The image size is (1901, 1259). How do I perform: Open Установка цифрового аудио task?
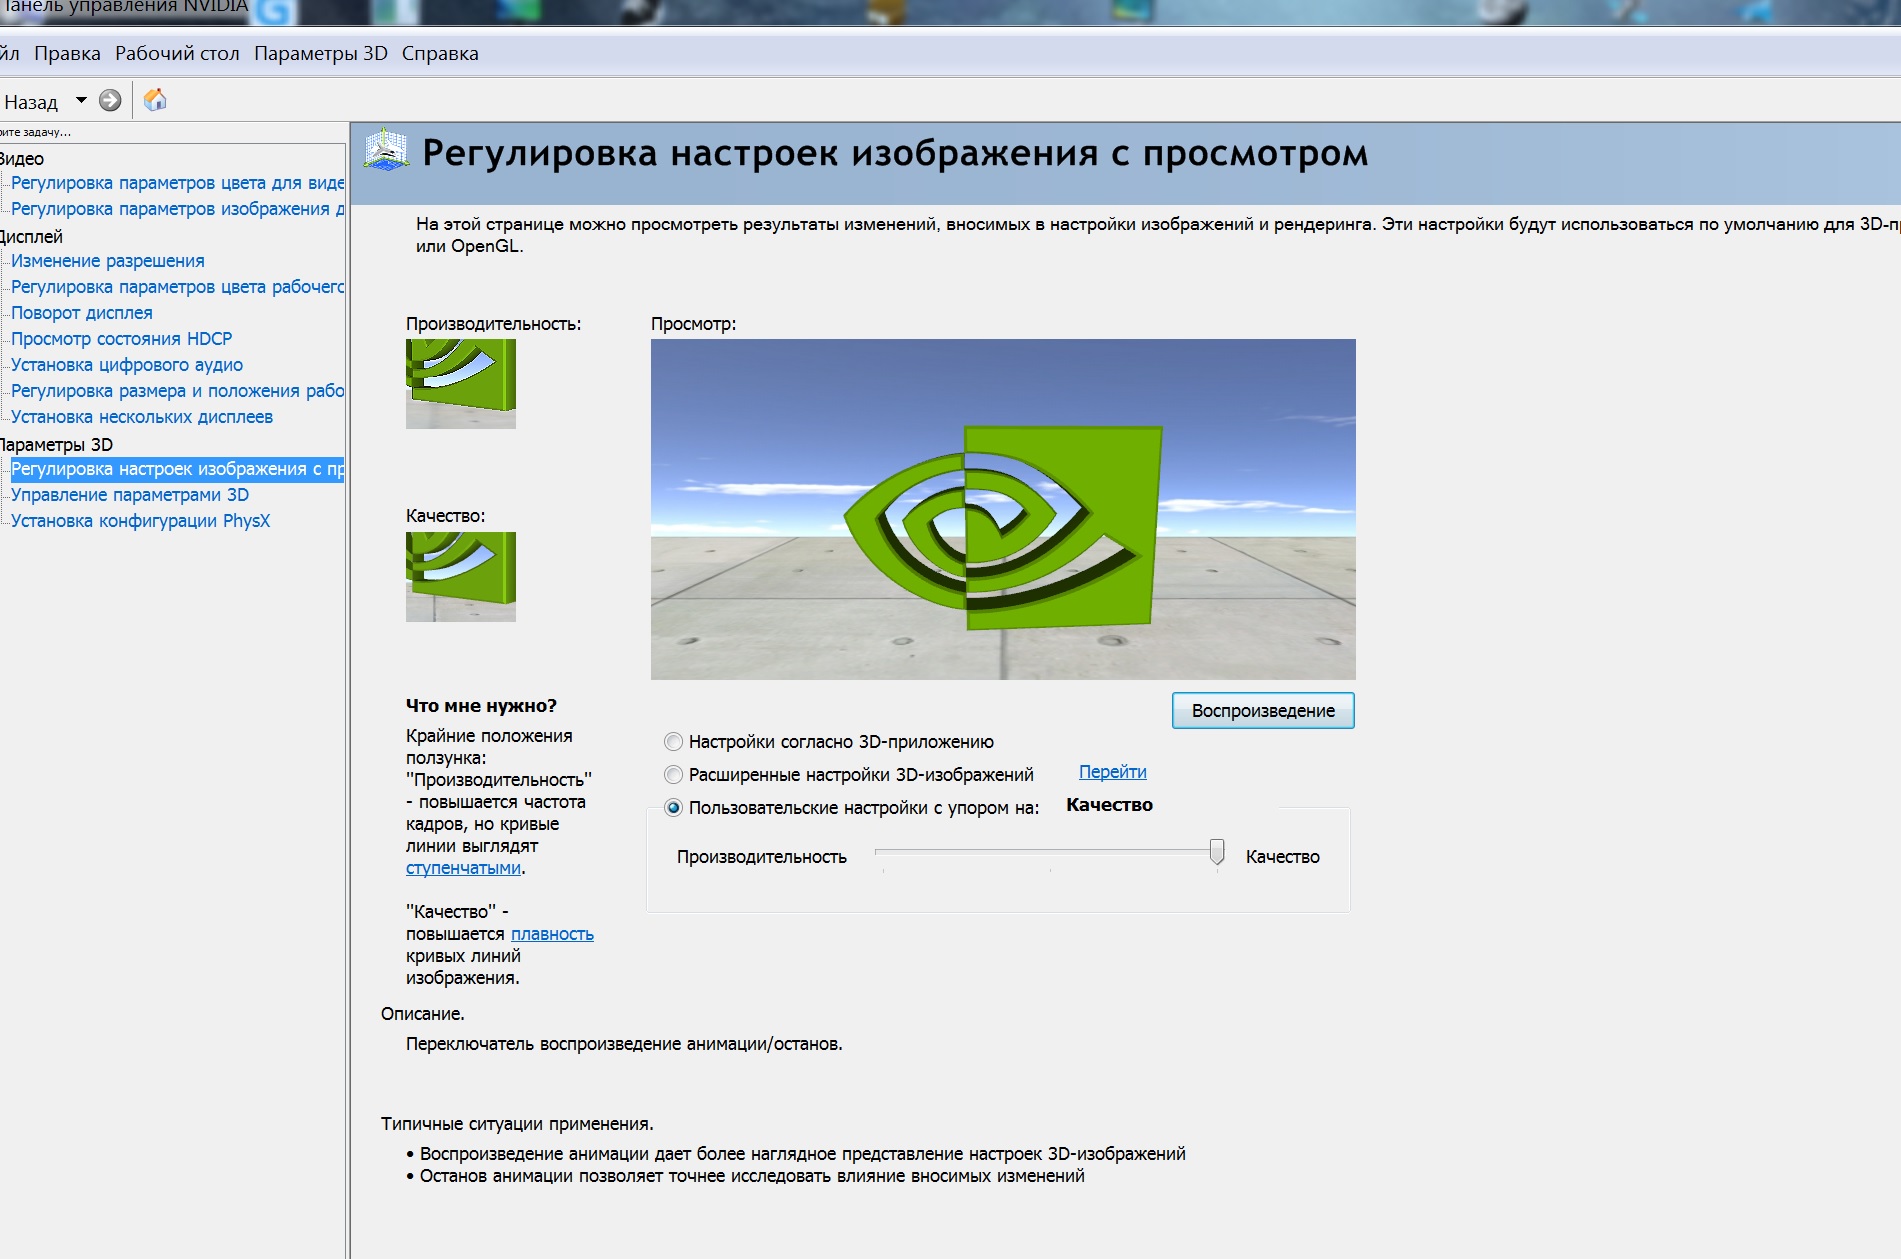[x=127, y=365]
